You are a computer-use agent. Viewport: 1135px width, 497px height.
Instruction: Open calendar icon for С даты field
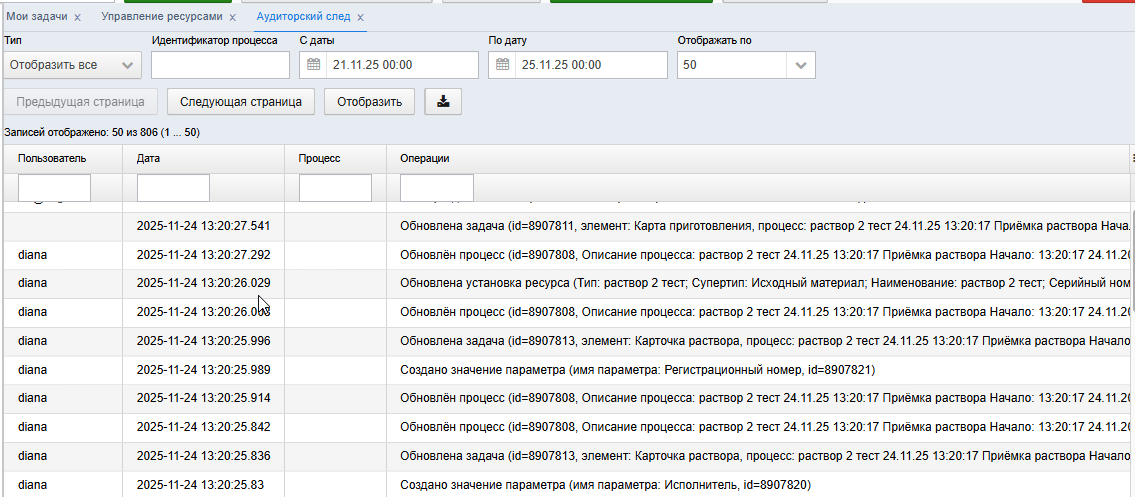tap(313, 65)
